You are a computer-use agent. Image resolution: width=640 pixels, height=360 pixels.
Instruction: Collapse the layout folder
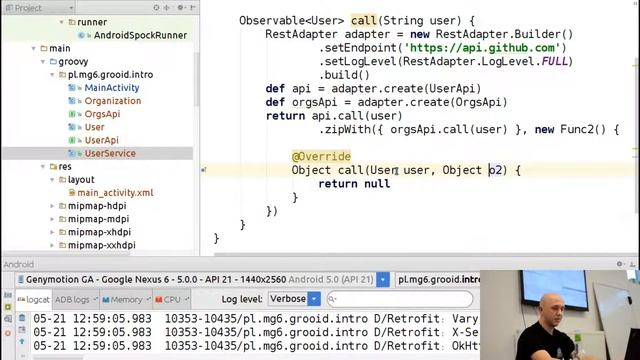(x=52, y=180)
